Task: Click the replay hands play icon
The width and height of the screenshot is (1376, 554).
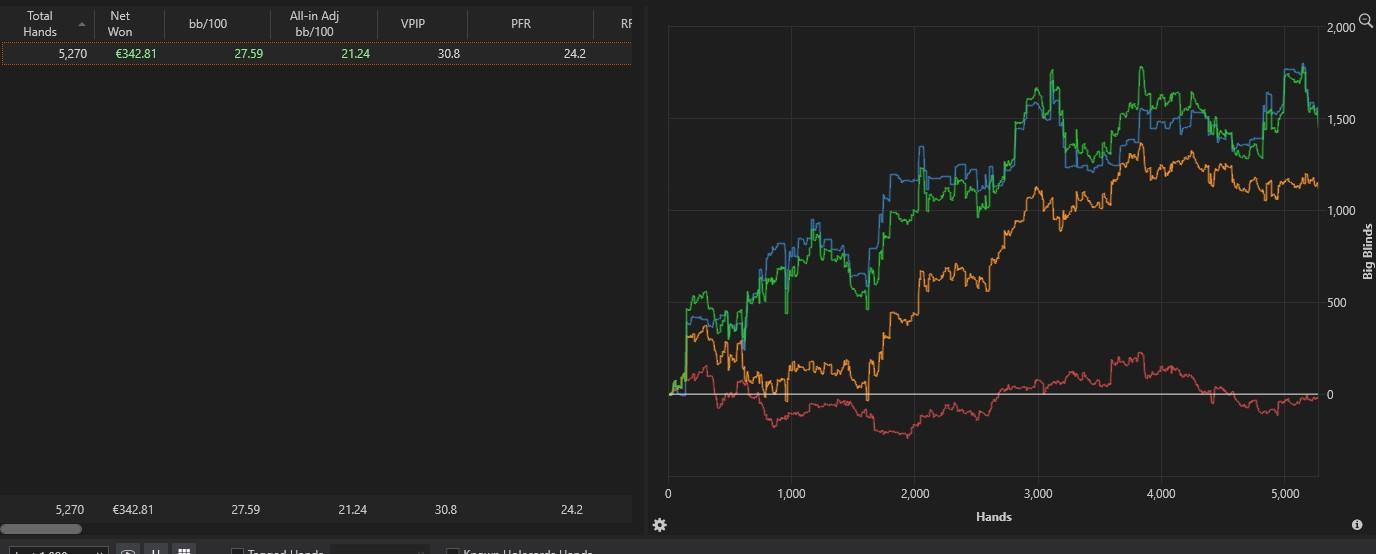Action: coord(128,551)
